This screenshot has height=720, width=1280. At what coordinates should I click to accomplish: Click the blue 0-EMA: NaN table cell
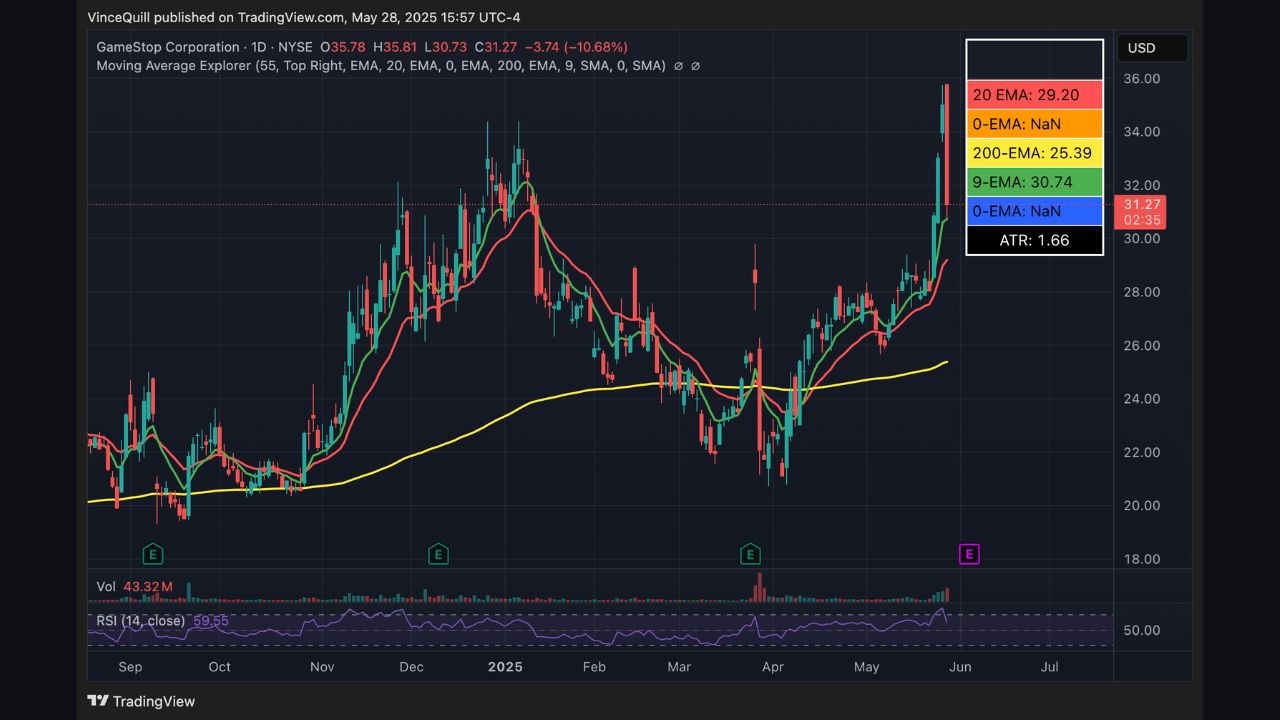tap(1035, 211)
